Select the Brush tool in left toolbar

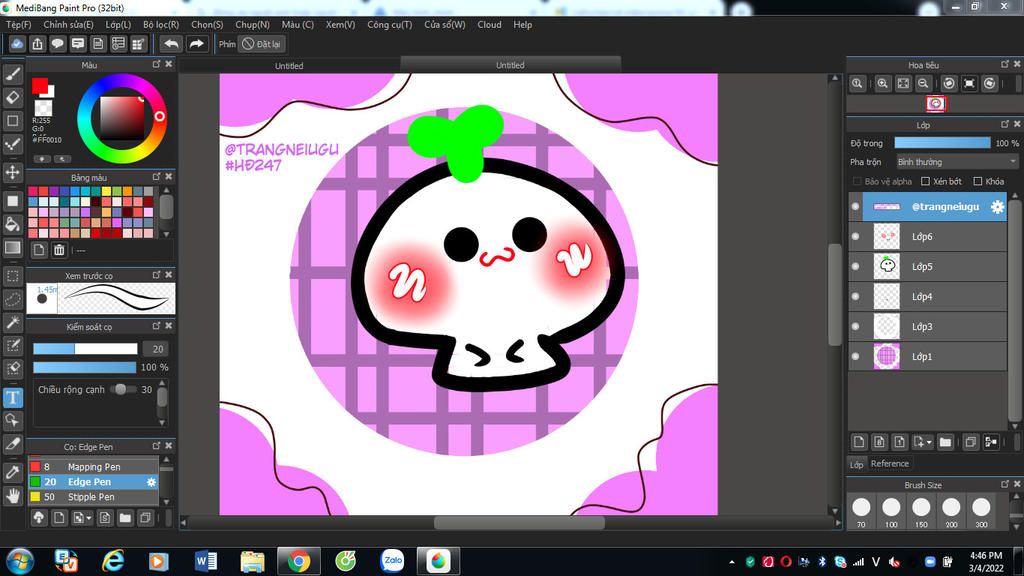tap(12, 74)
